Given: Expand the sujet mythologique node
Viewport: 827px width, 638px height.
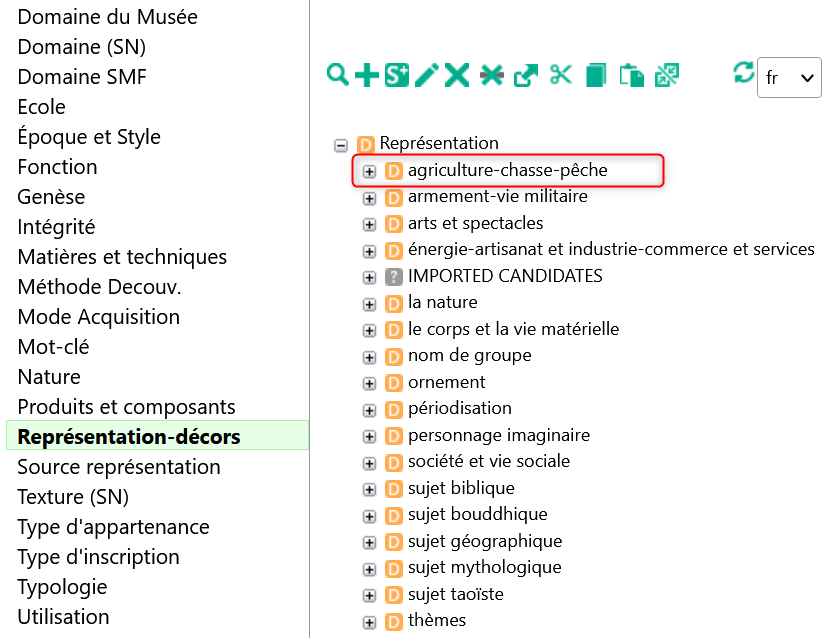Looking at the screenshot, I should pyautogui.click(x=369, y=569).
